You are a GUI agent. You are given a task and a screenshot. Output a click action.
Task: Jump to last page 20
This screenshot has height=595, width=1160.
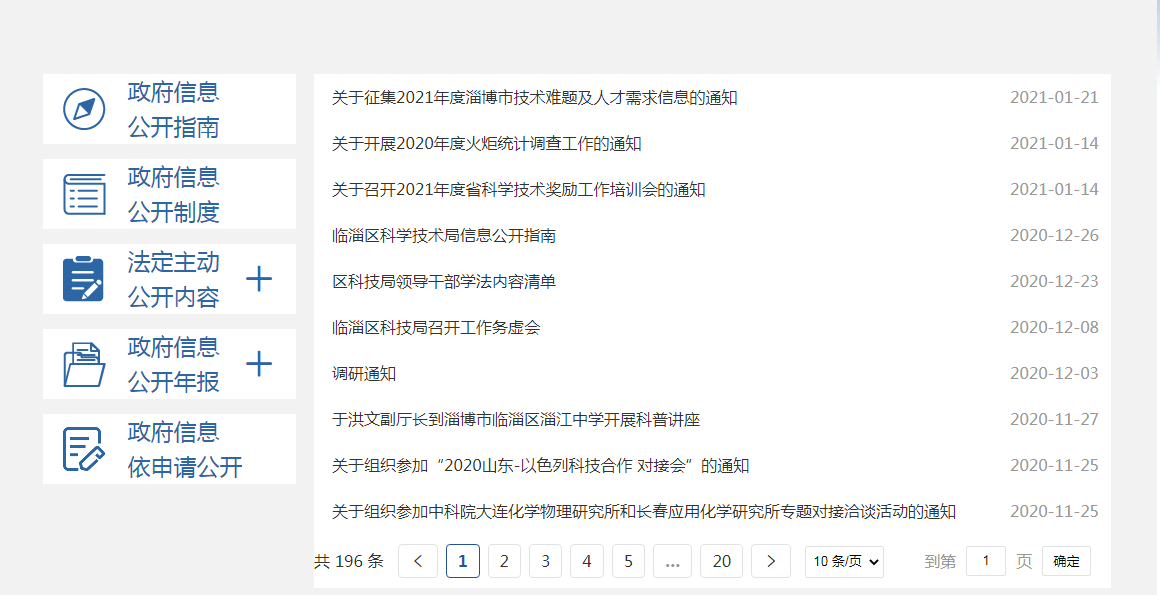click(x=721, y=561)
